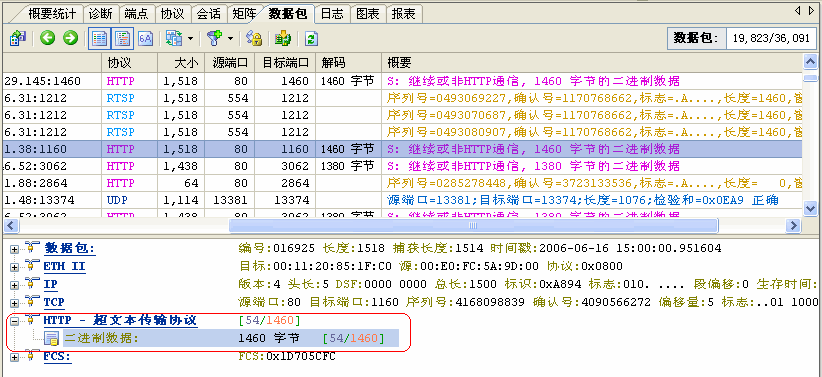Click the 19,823/36,091 packet counter field

click(771, 38)
